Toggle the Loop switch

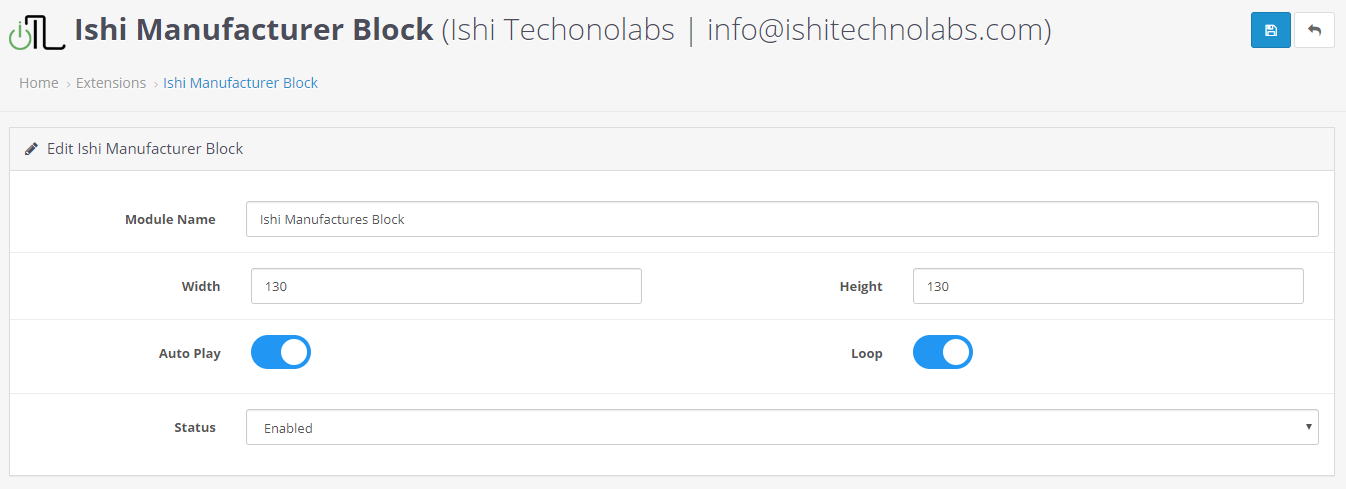[943, 353]
